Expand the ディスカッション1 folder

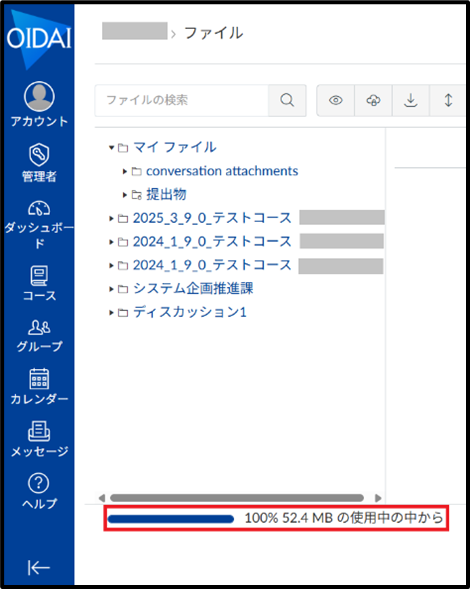[111, 313]
